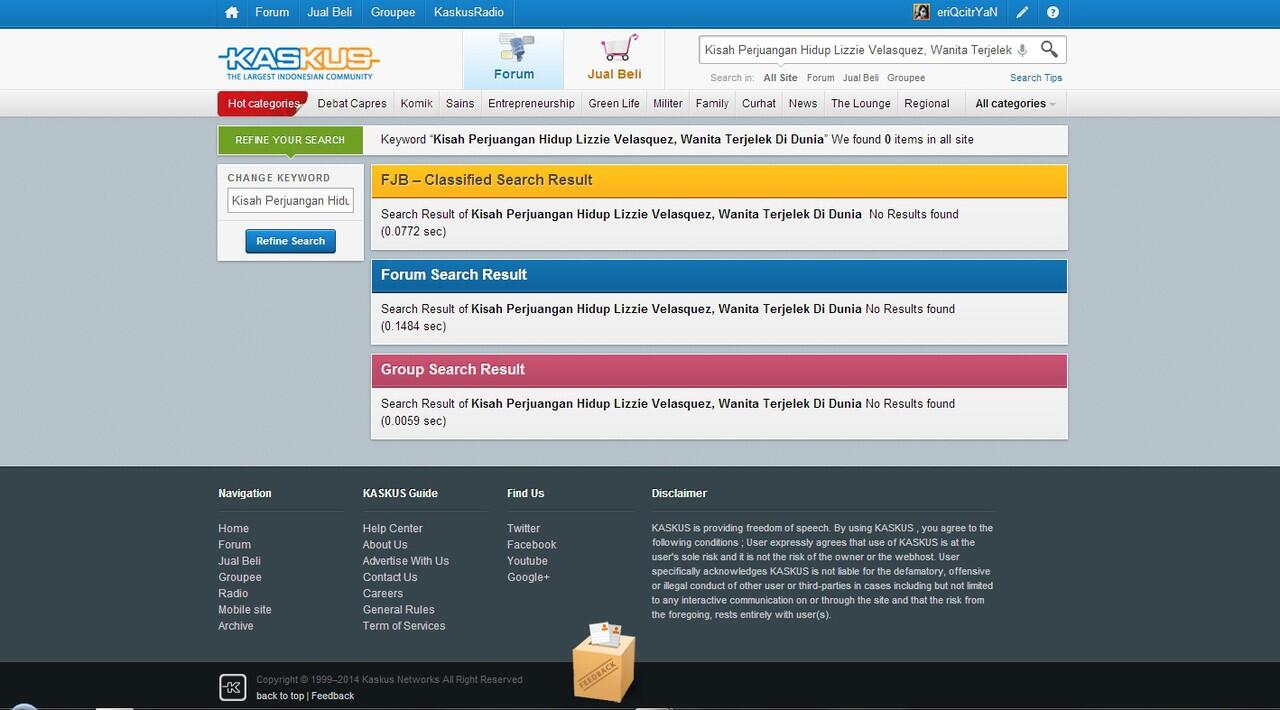Screen dimensions: 1280x710
Task: Open the Regional category
Action: coord(927,104)
